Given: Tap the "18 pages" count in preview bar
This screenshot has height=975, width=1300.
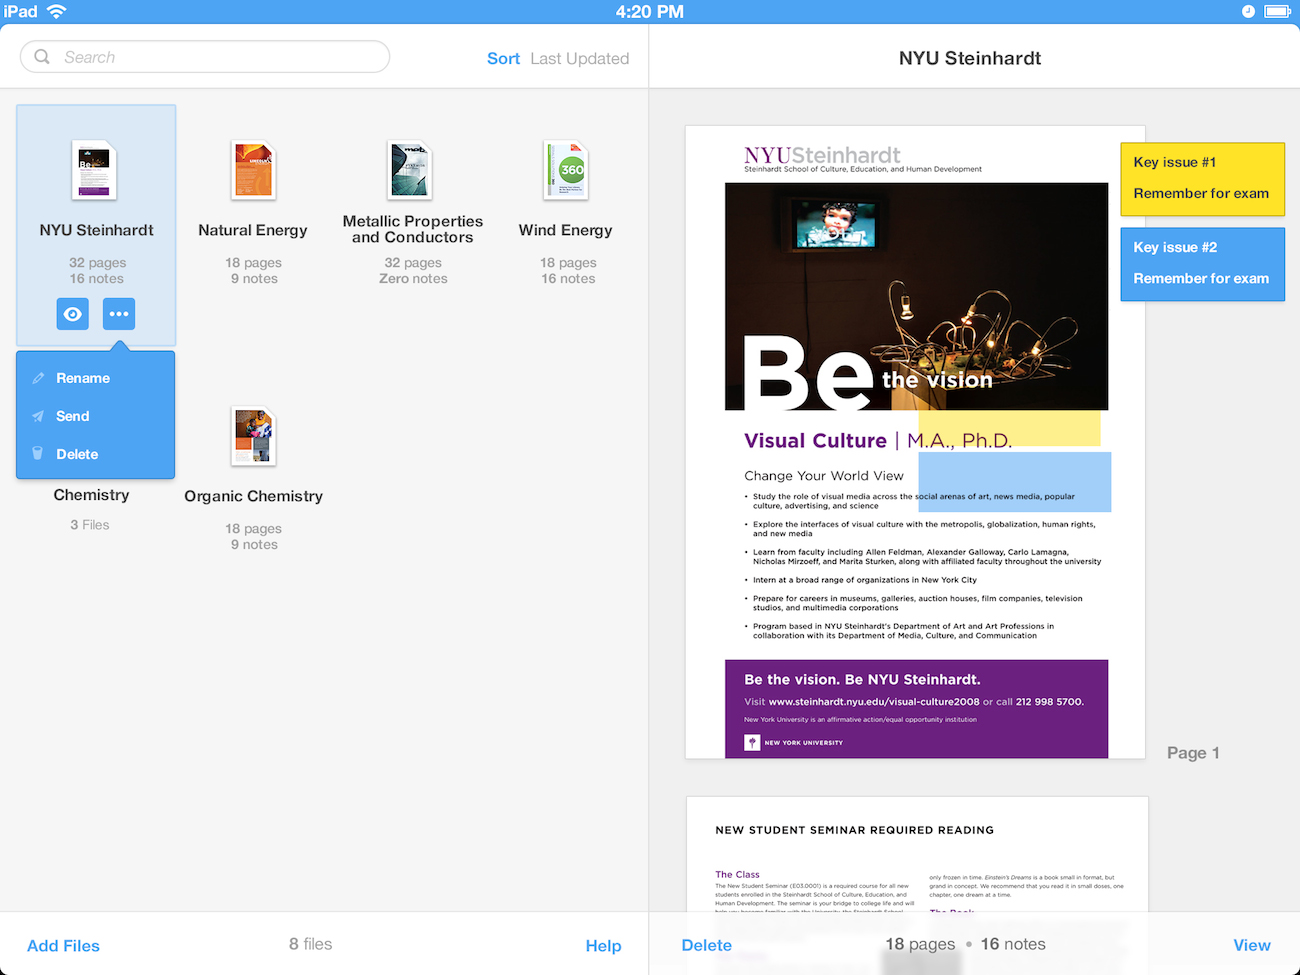Looking at the screenshot, I should click(x=920, y=944).
